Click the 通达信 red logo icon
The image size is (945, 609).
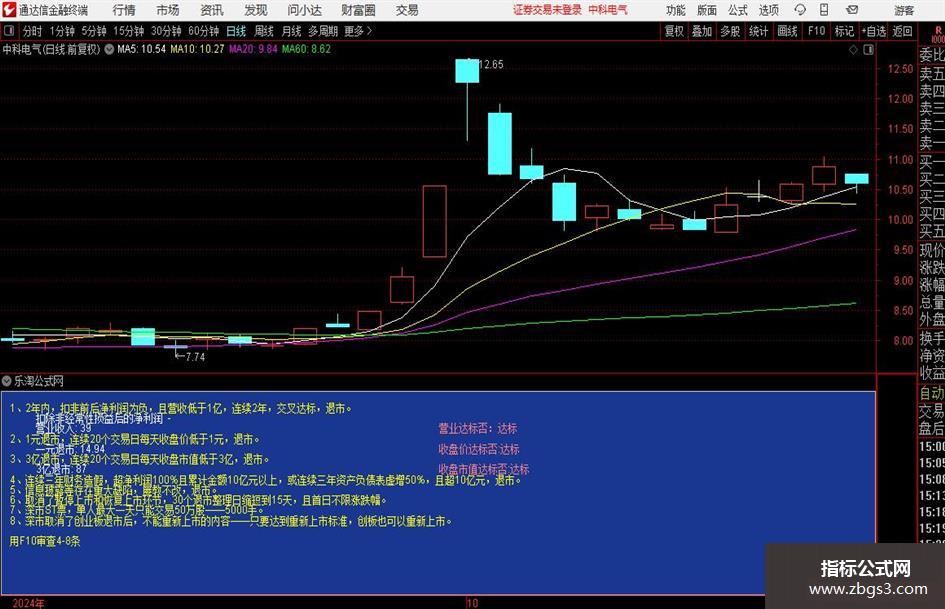pos(9,9)
